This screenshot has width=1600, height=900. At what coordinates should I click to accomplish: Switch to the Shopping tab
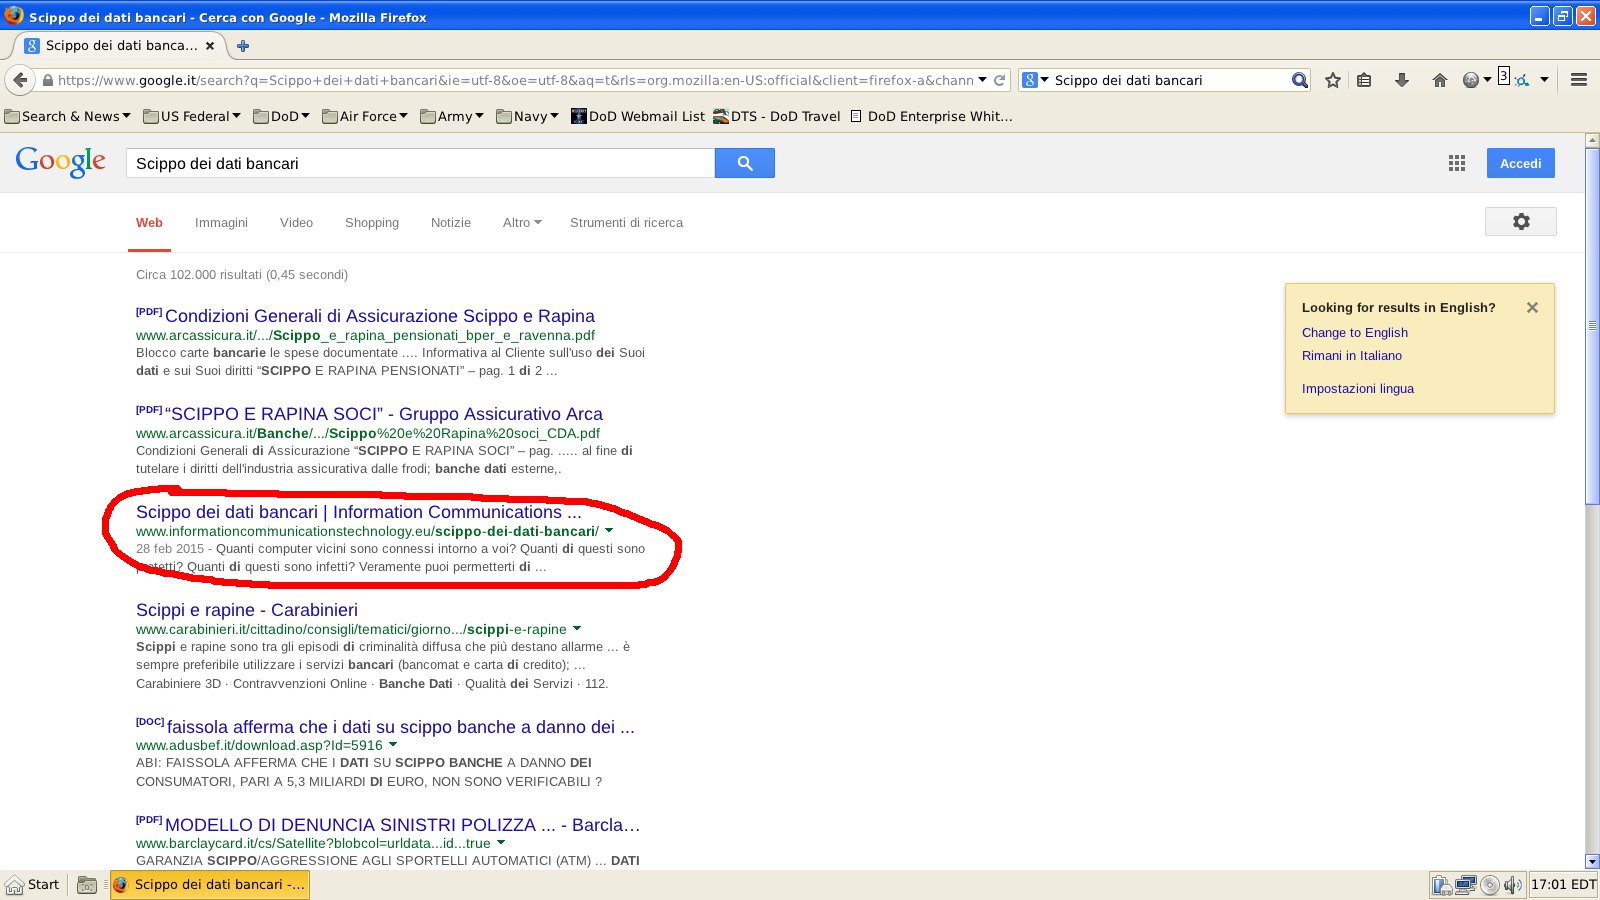coord(372,223)
